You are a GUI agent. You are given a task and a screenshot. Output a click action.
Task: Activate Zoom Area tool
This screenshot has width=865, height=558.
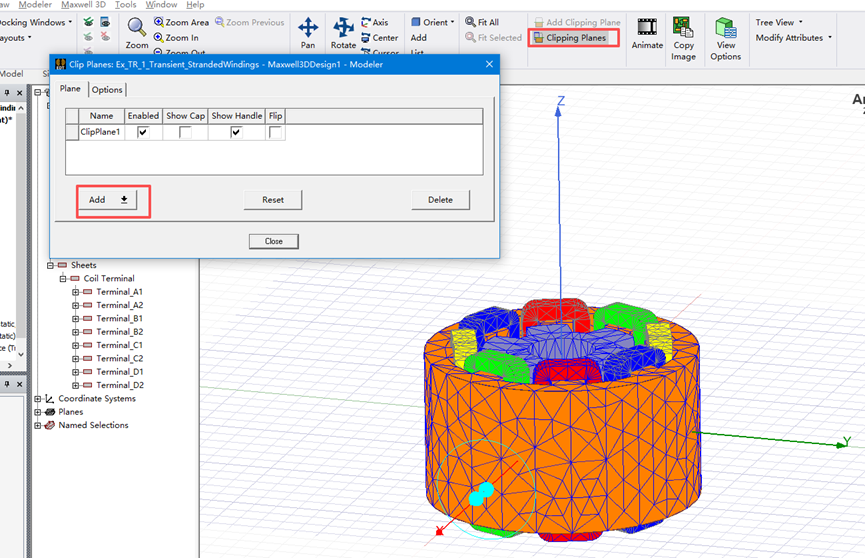tap(181, 22)
